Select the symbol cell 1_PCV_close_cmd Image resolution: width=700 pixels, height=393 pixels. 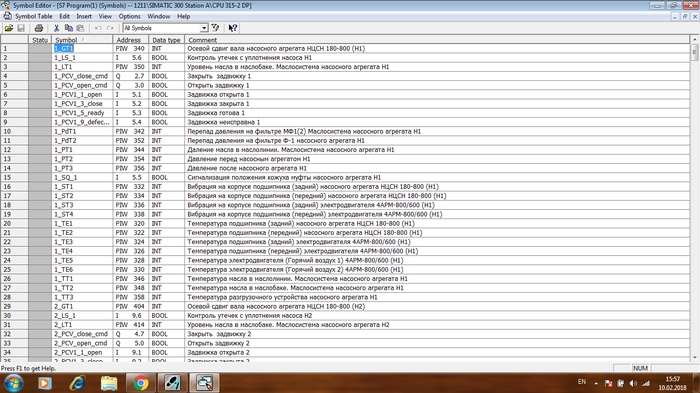82,76
